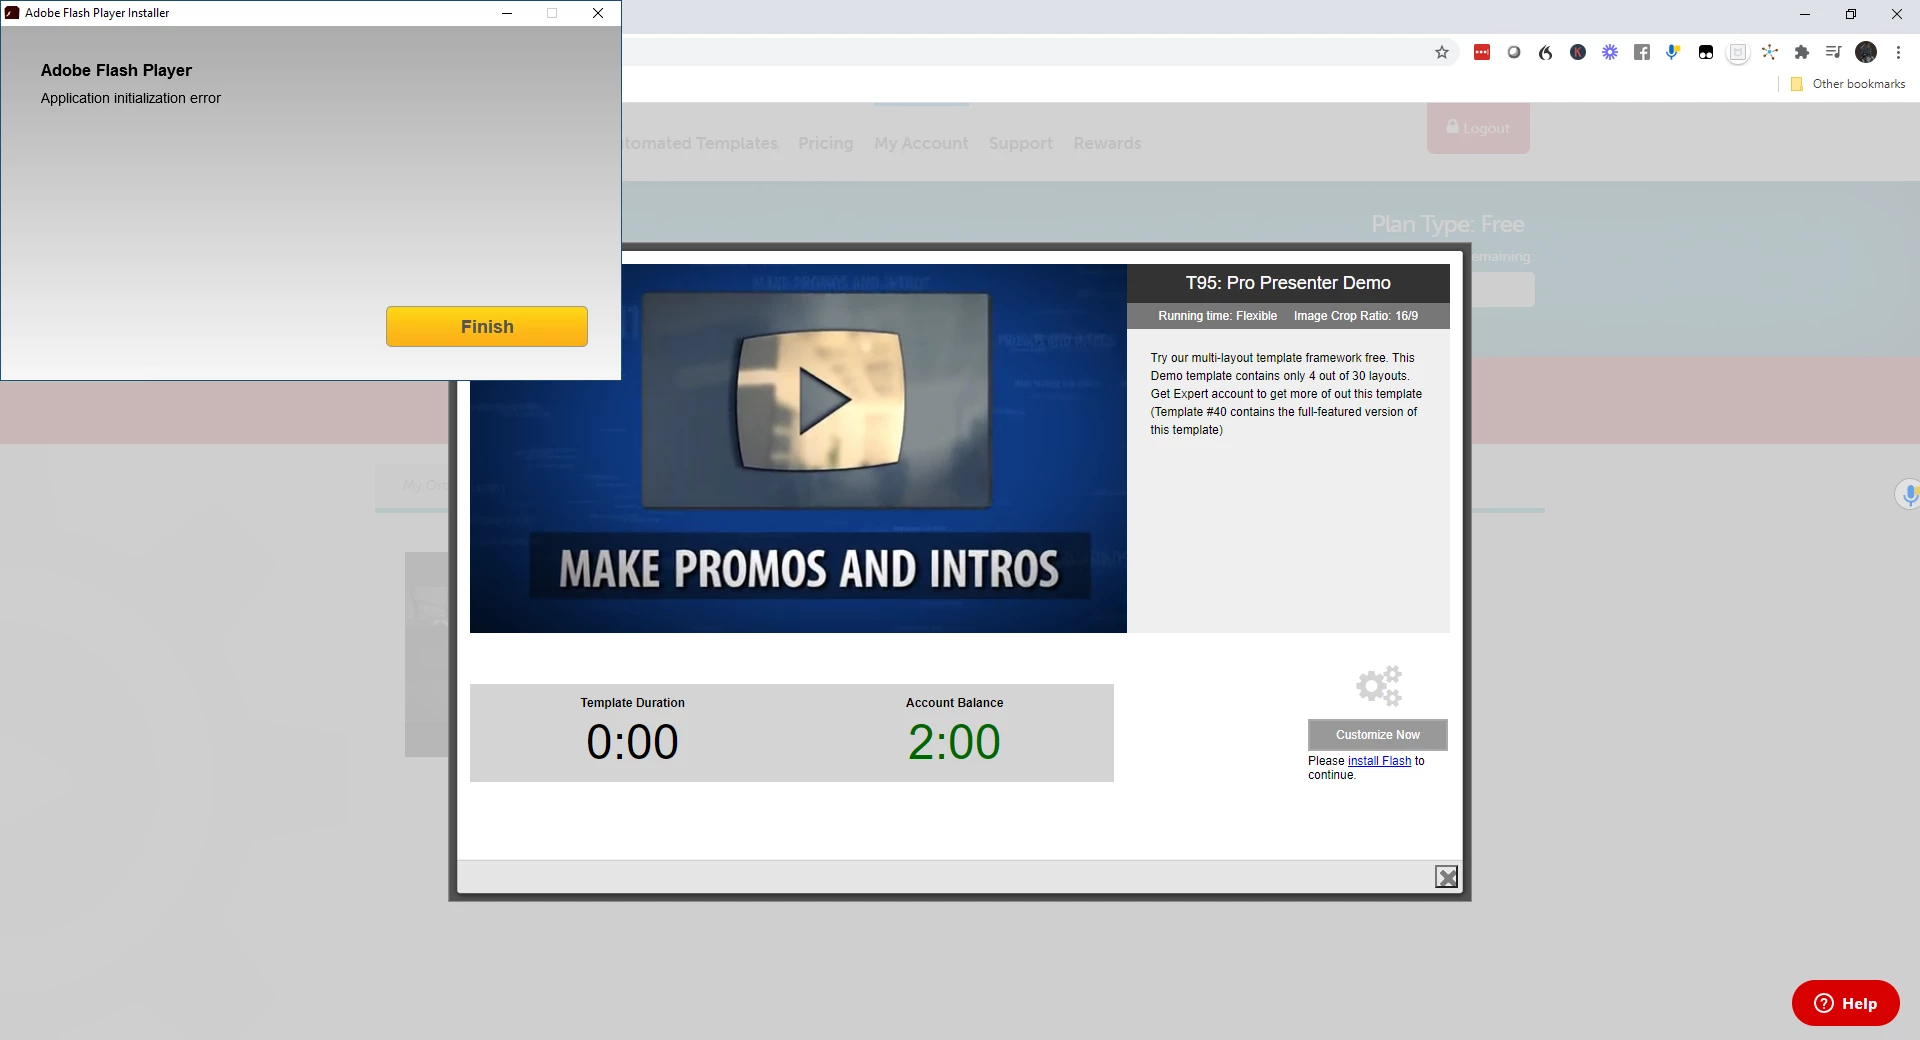Close the template dialog with the X icon
Image resolution: width=1920 pixels, height=1040 pixels.
click(1447, 877)
